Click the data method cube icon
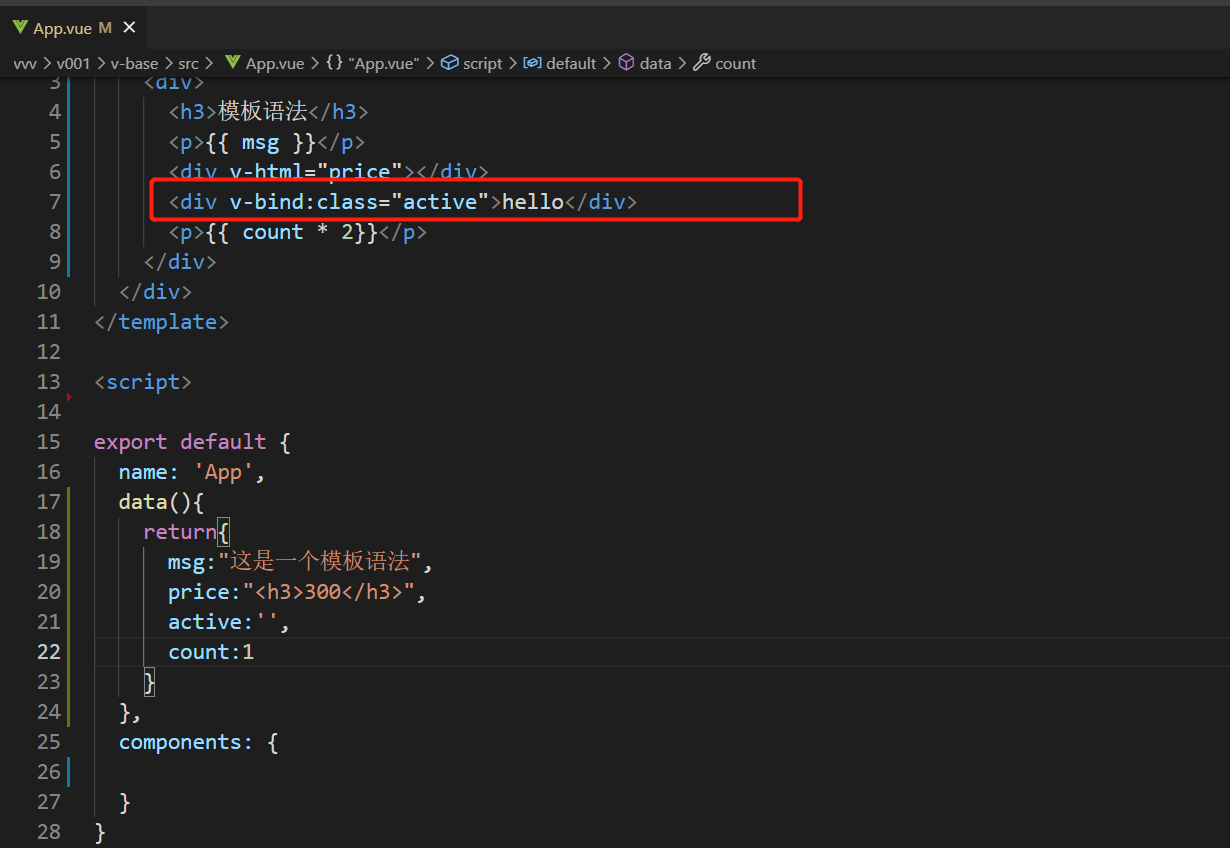This screenshot has width=1230, height=848. 626,63
